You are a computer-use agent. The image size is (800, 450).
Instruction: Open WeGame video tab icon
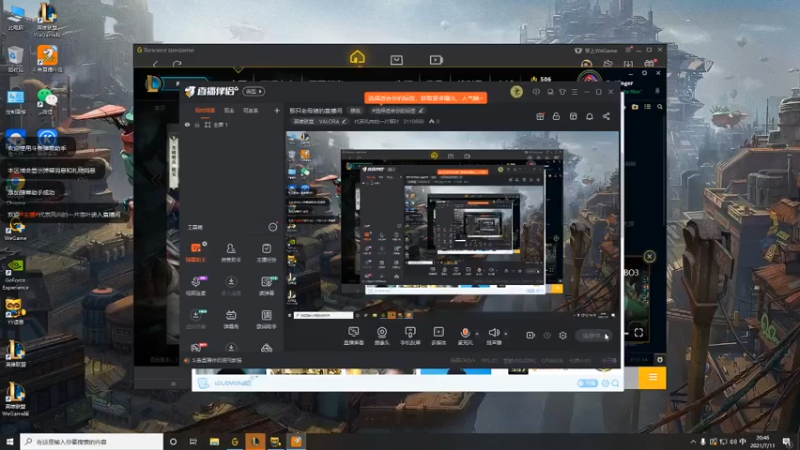(x=436, y=60)
